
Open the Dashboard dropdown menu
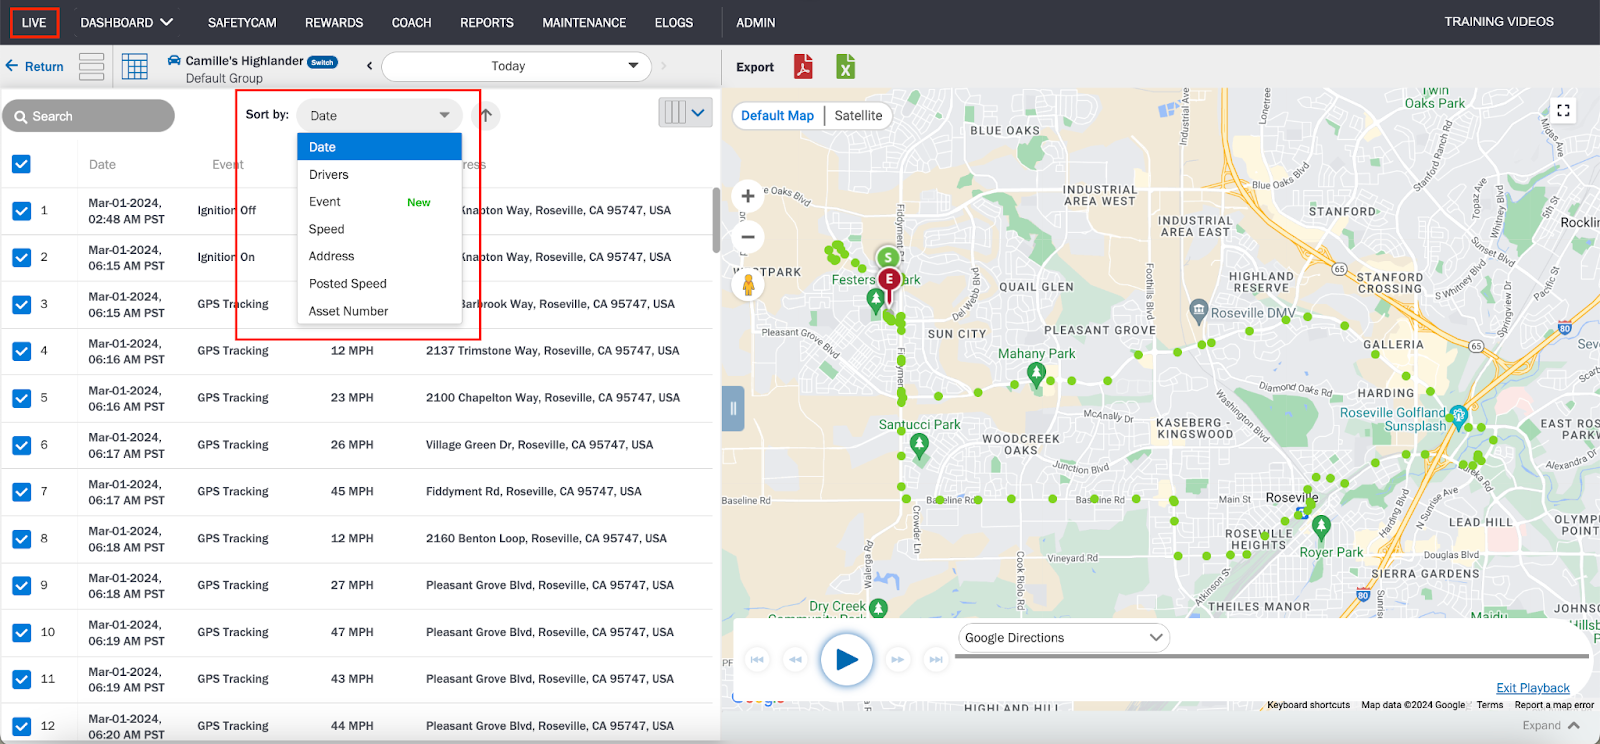(126, 22)
